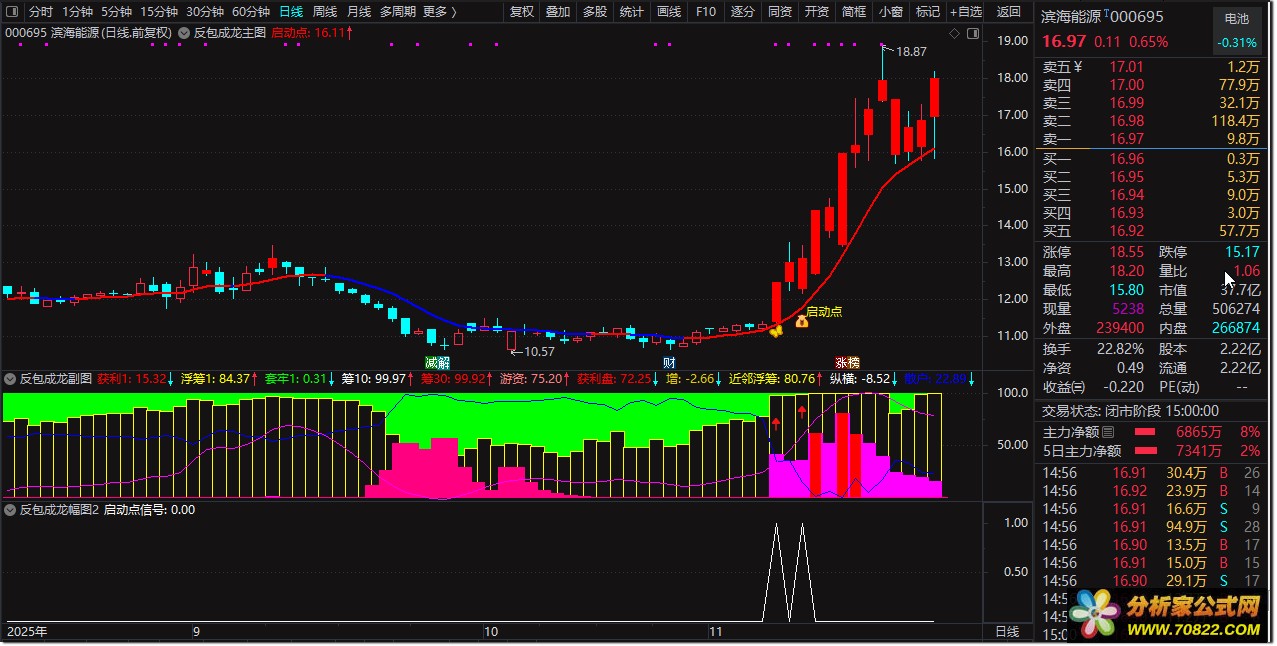Viewport: 1277px width, 646px height.
Task: Click the 启动点 lock marker on the chart
Action: coord(801,322)
